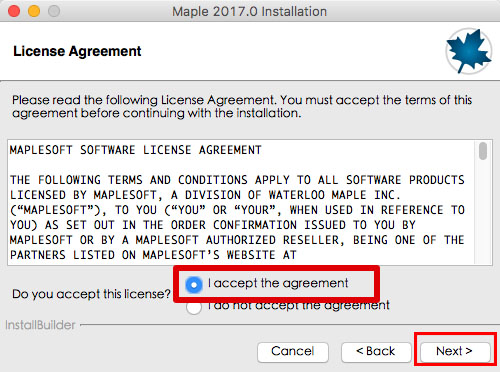
Task: Click the 'Maple 2017.0 Installation' title bar
Action: point(250,11)
